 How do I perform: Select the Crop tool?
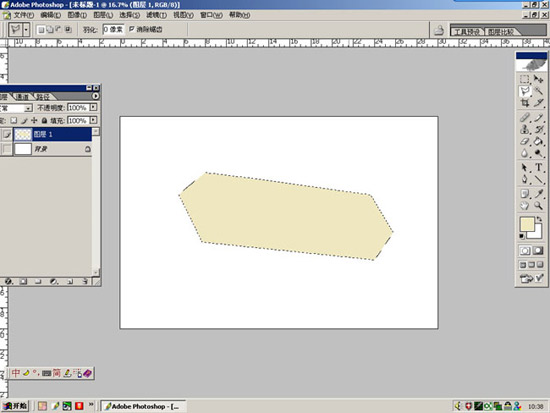coord(525,103)
